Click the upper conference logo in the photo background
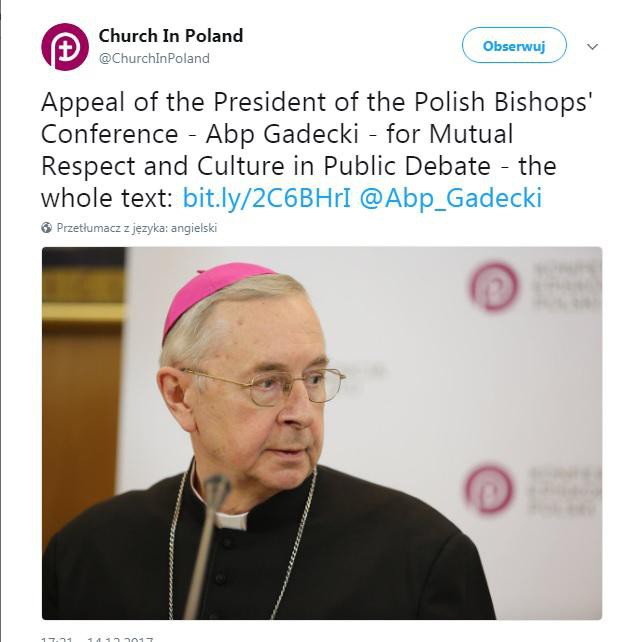 click(x=495, y=286)
